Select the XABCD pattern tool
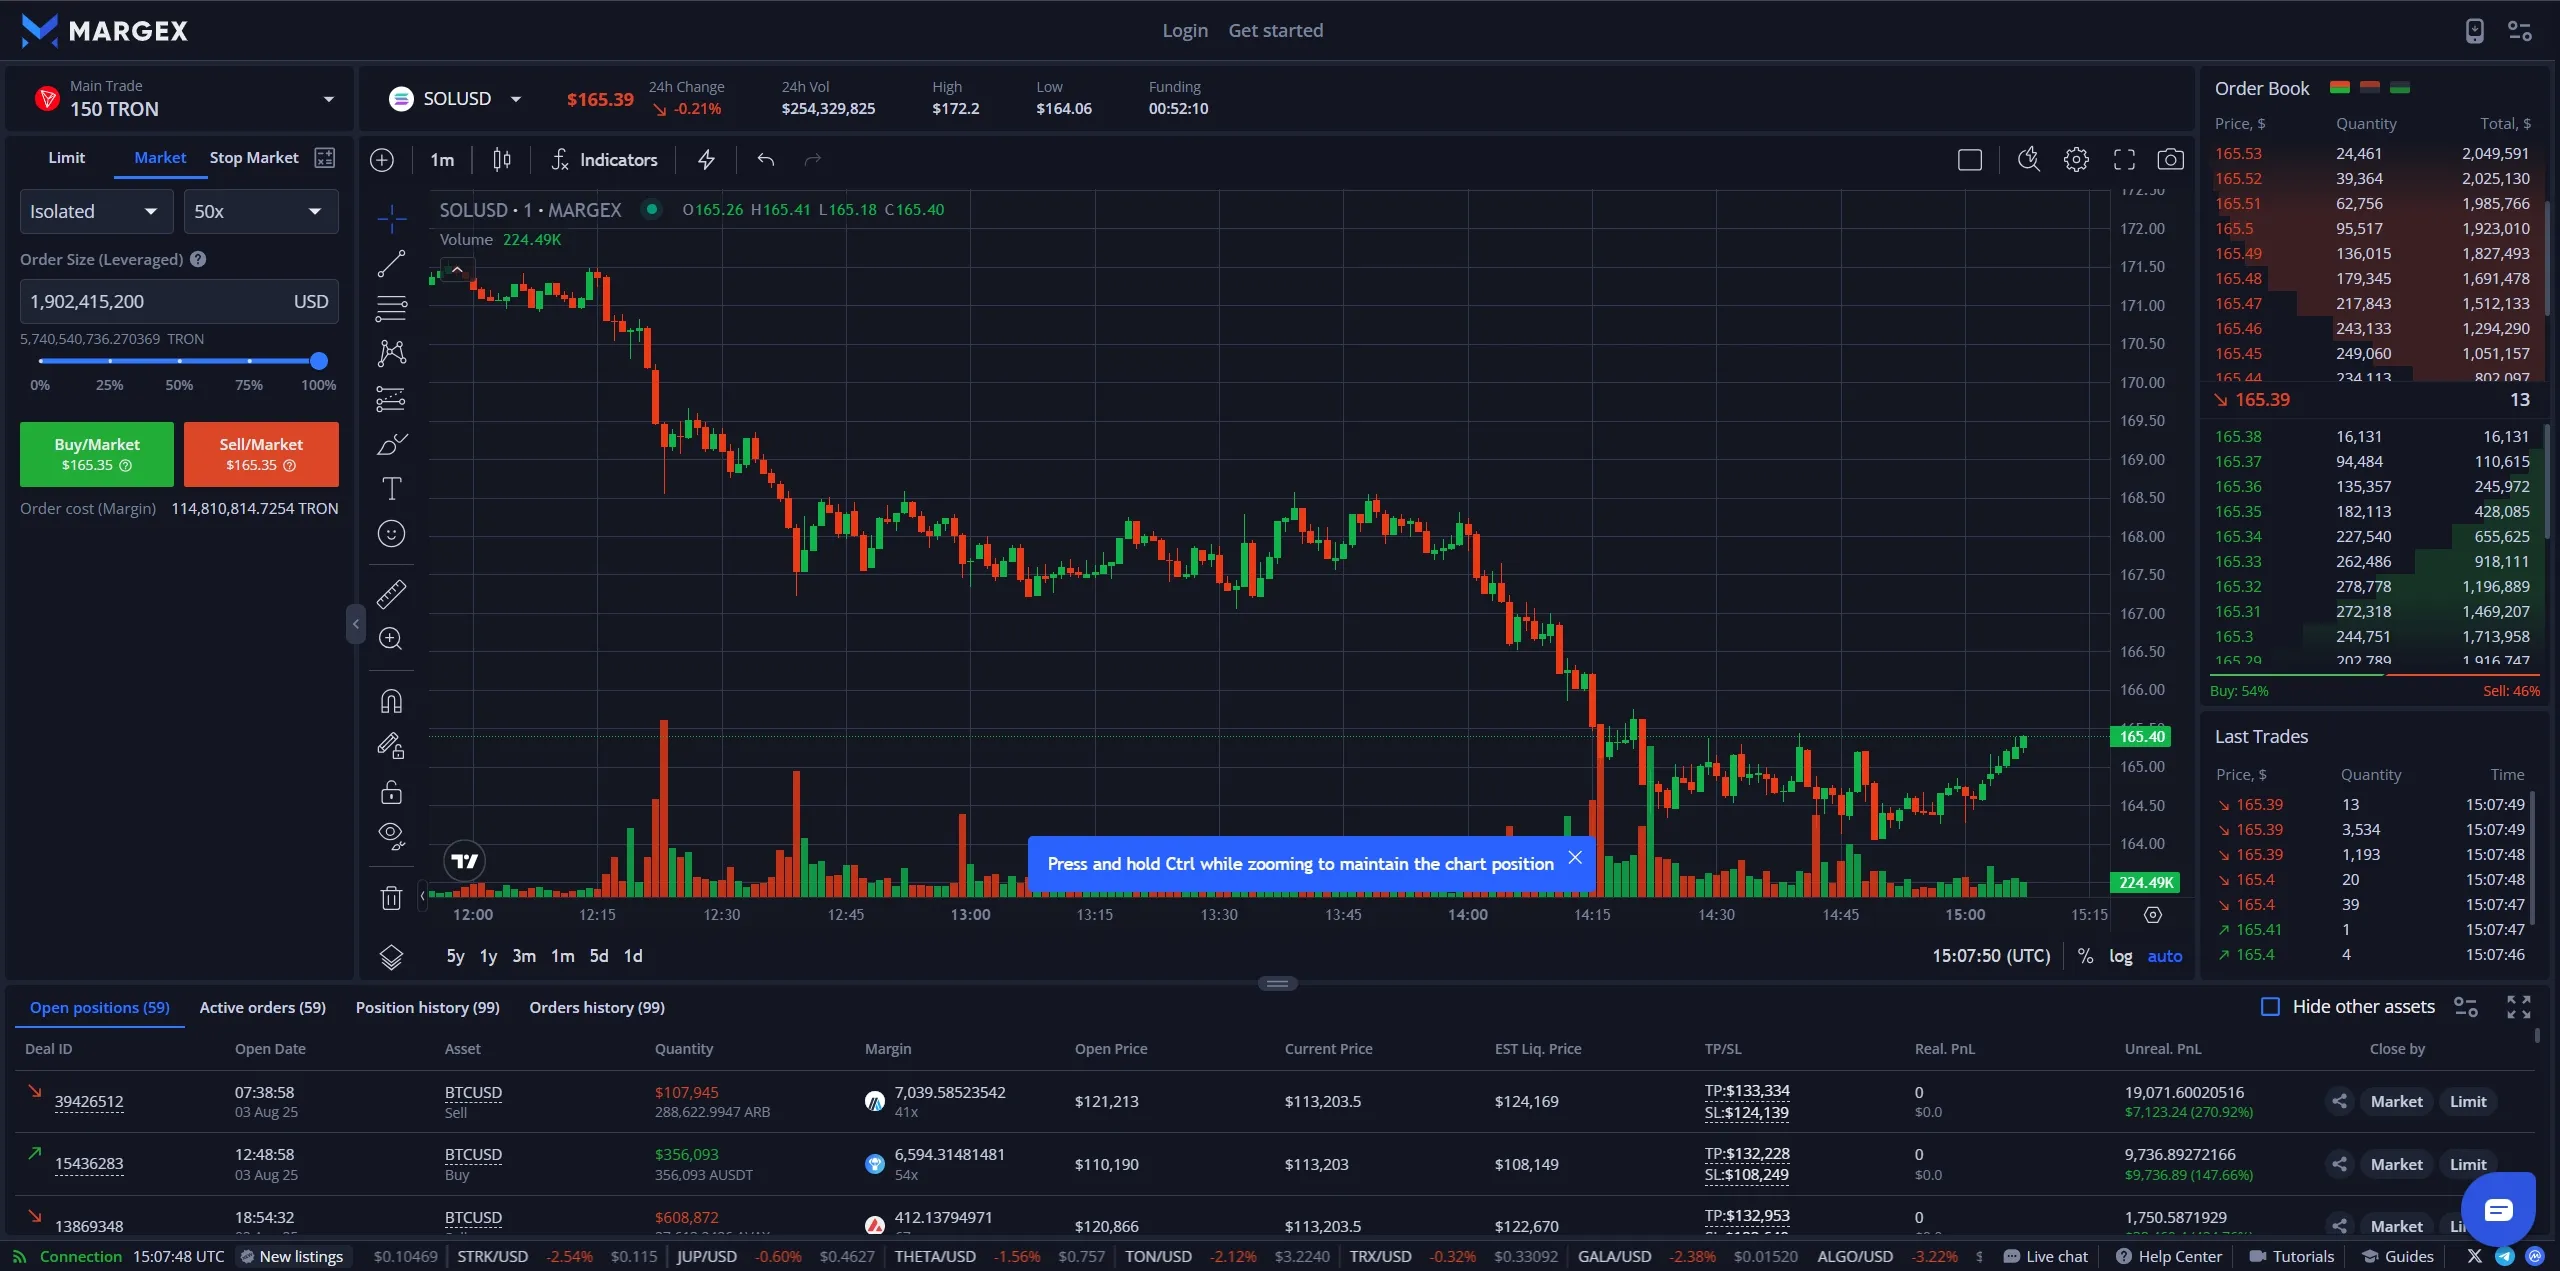 pyautogui.click(x=391, y=353)
